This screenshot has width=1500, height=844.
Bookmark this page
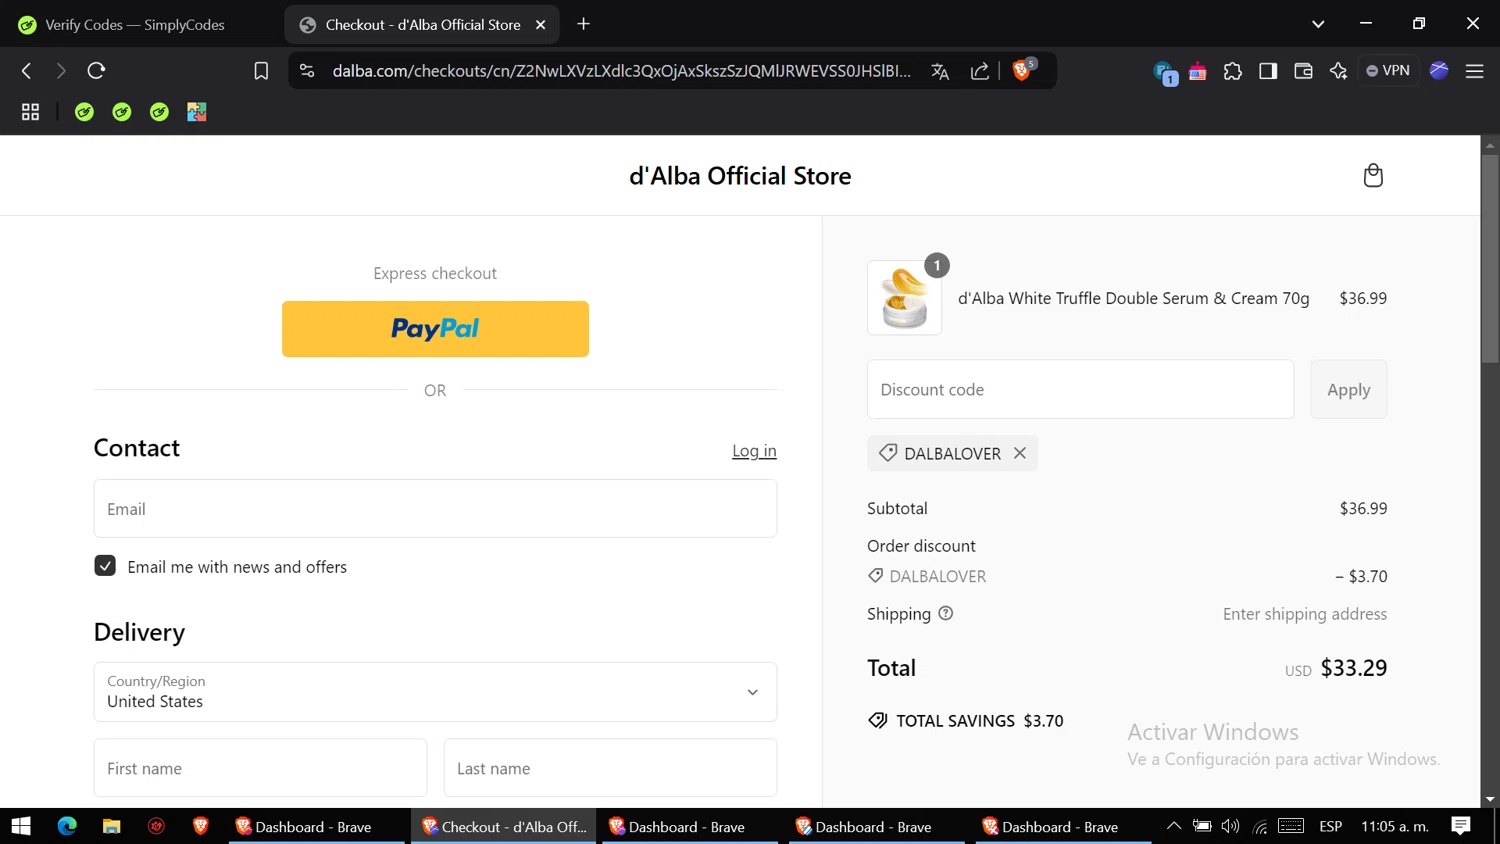[261, 71]
